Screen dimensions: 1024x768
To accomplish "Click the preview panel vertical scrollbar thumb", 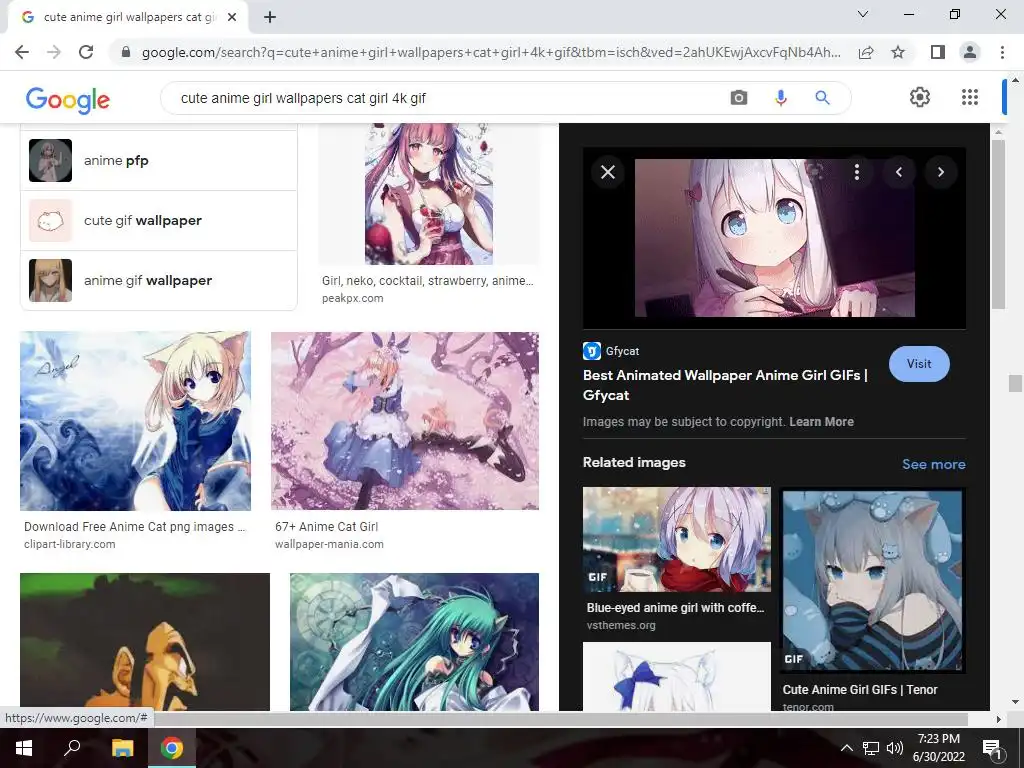I will click(x=998, y=224).
